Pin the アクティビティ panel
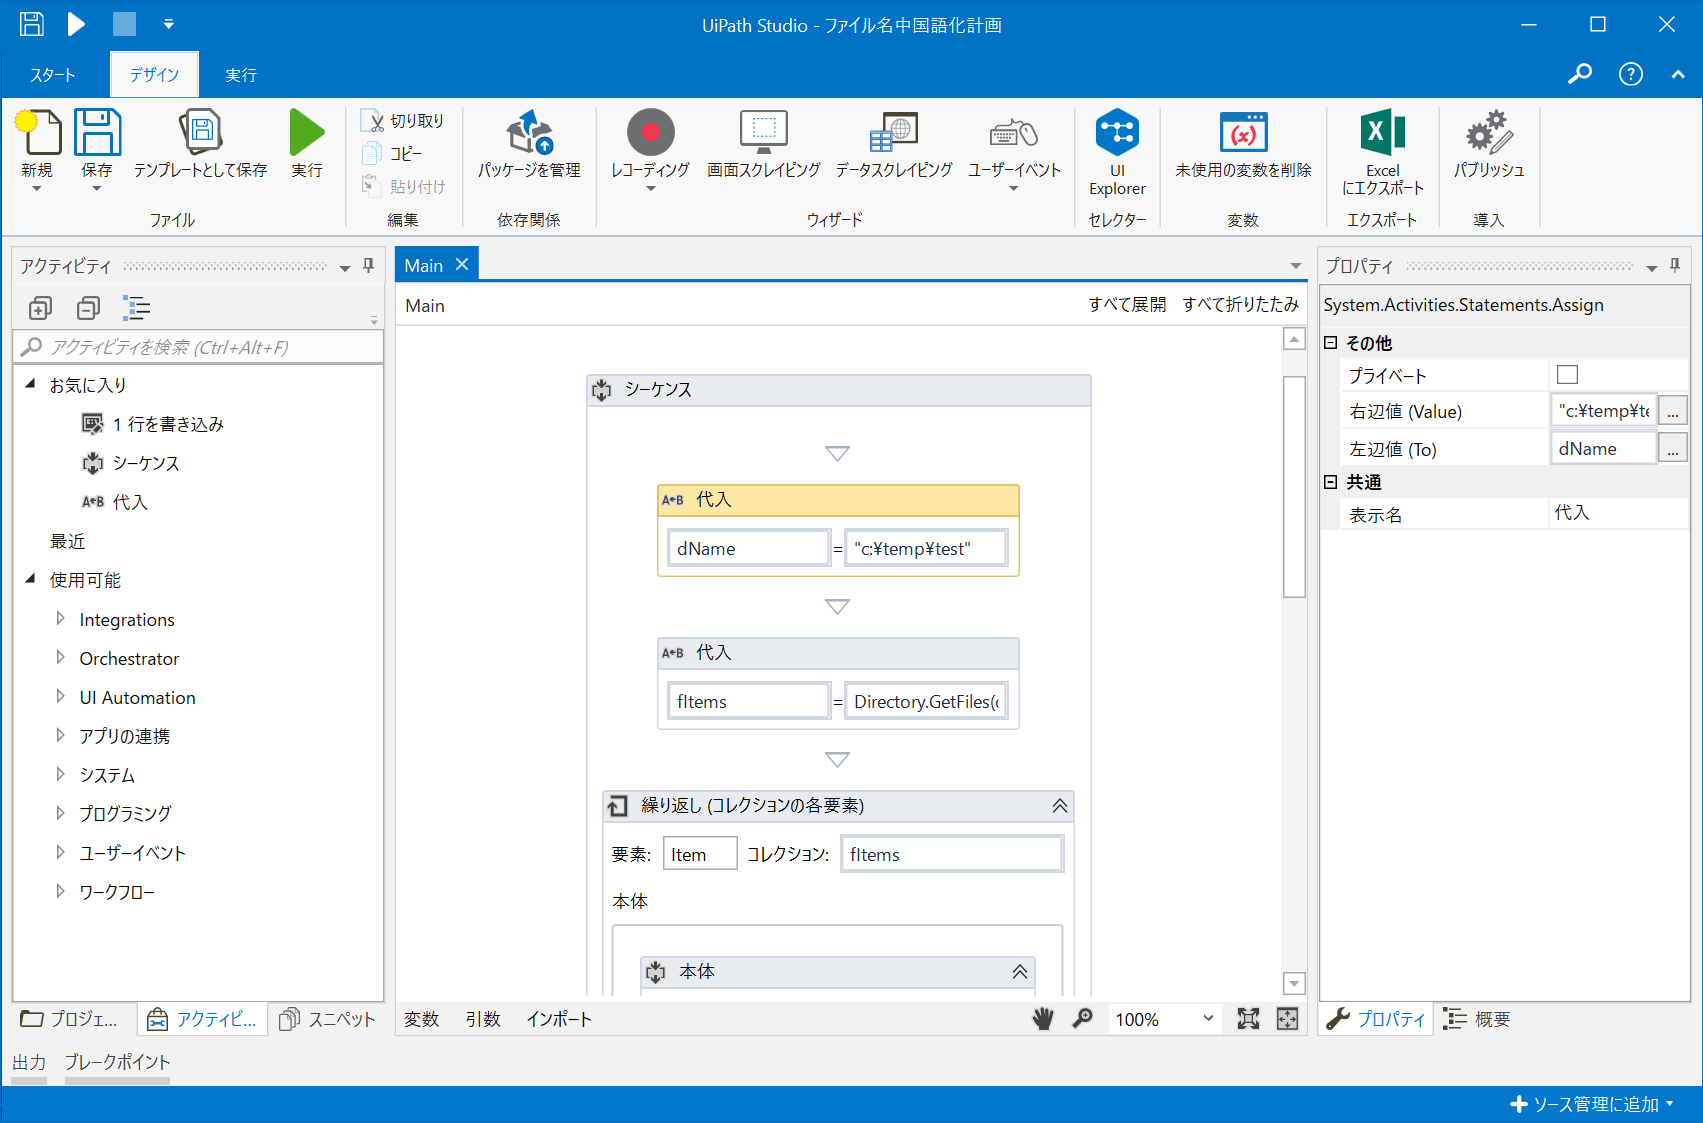1703x1123 pixels. click(x=369, y=266)
